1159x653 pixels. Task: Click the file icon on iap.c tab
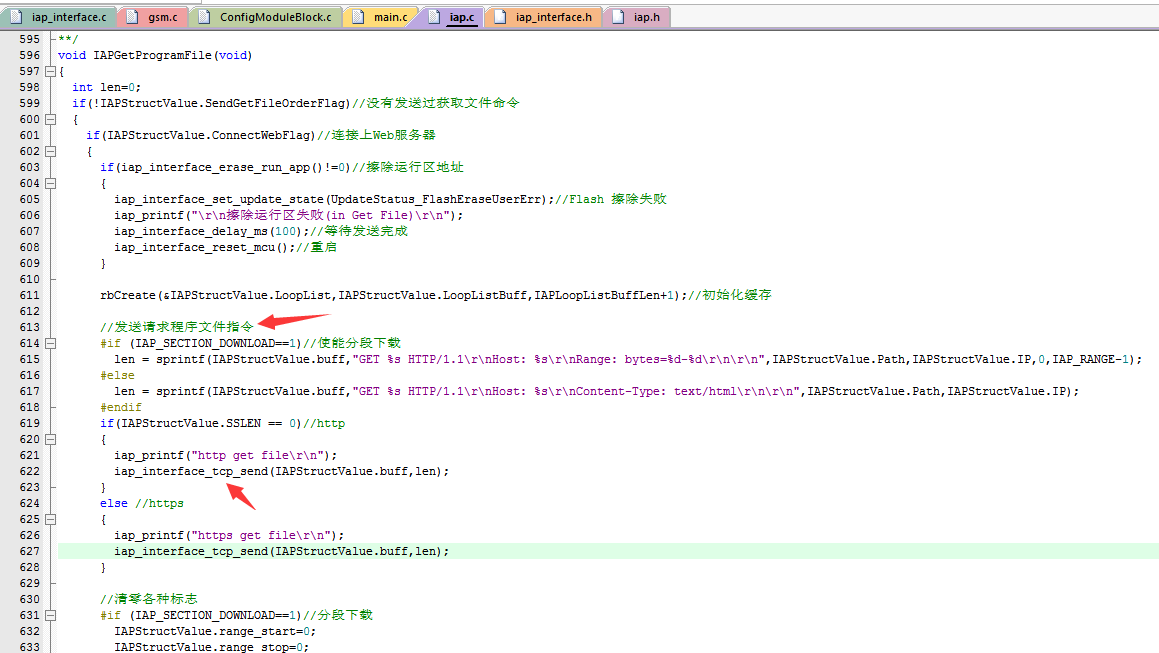(x=435, y=16)
